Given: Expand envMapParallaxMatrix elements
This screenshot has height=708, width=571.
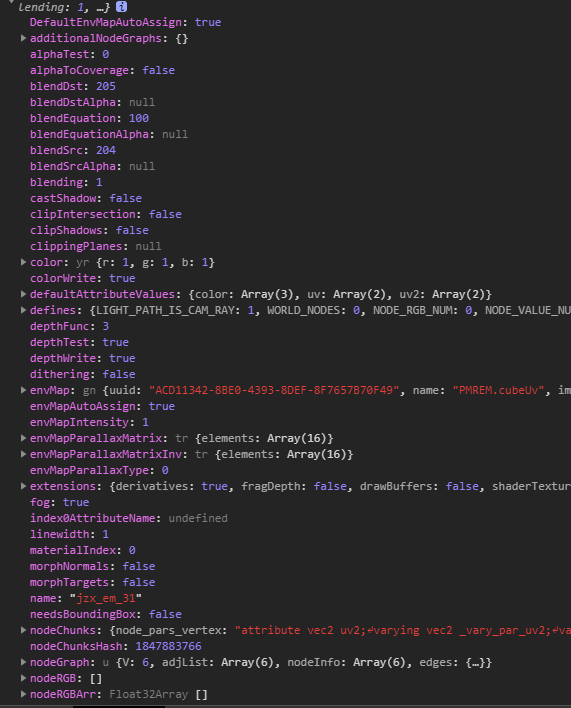Looking at the screenshot, I should click(x=23, y=438).
